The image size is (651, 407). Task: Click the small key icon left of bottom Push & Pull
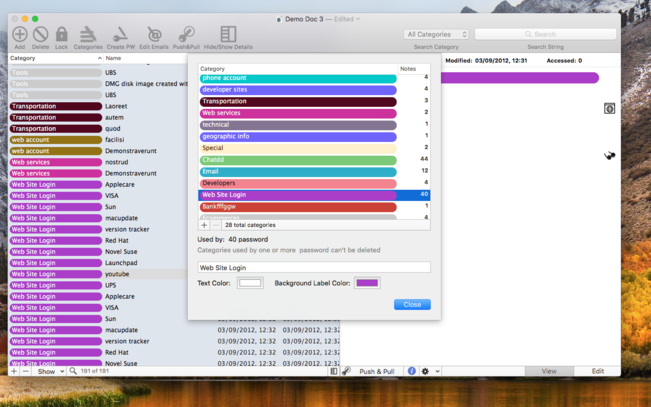[x=346, y=371]
